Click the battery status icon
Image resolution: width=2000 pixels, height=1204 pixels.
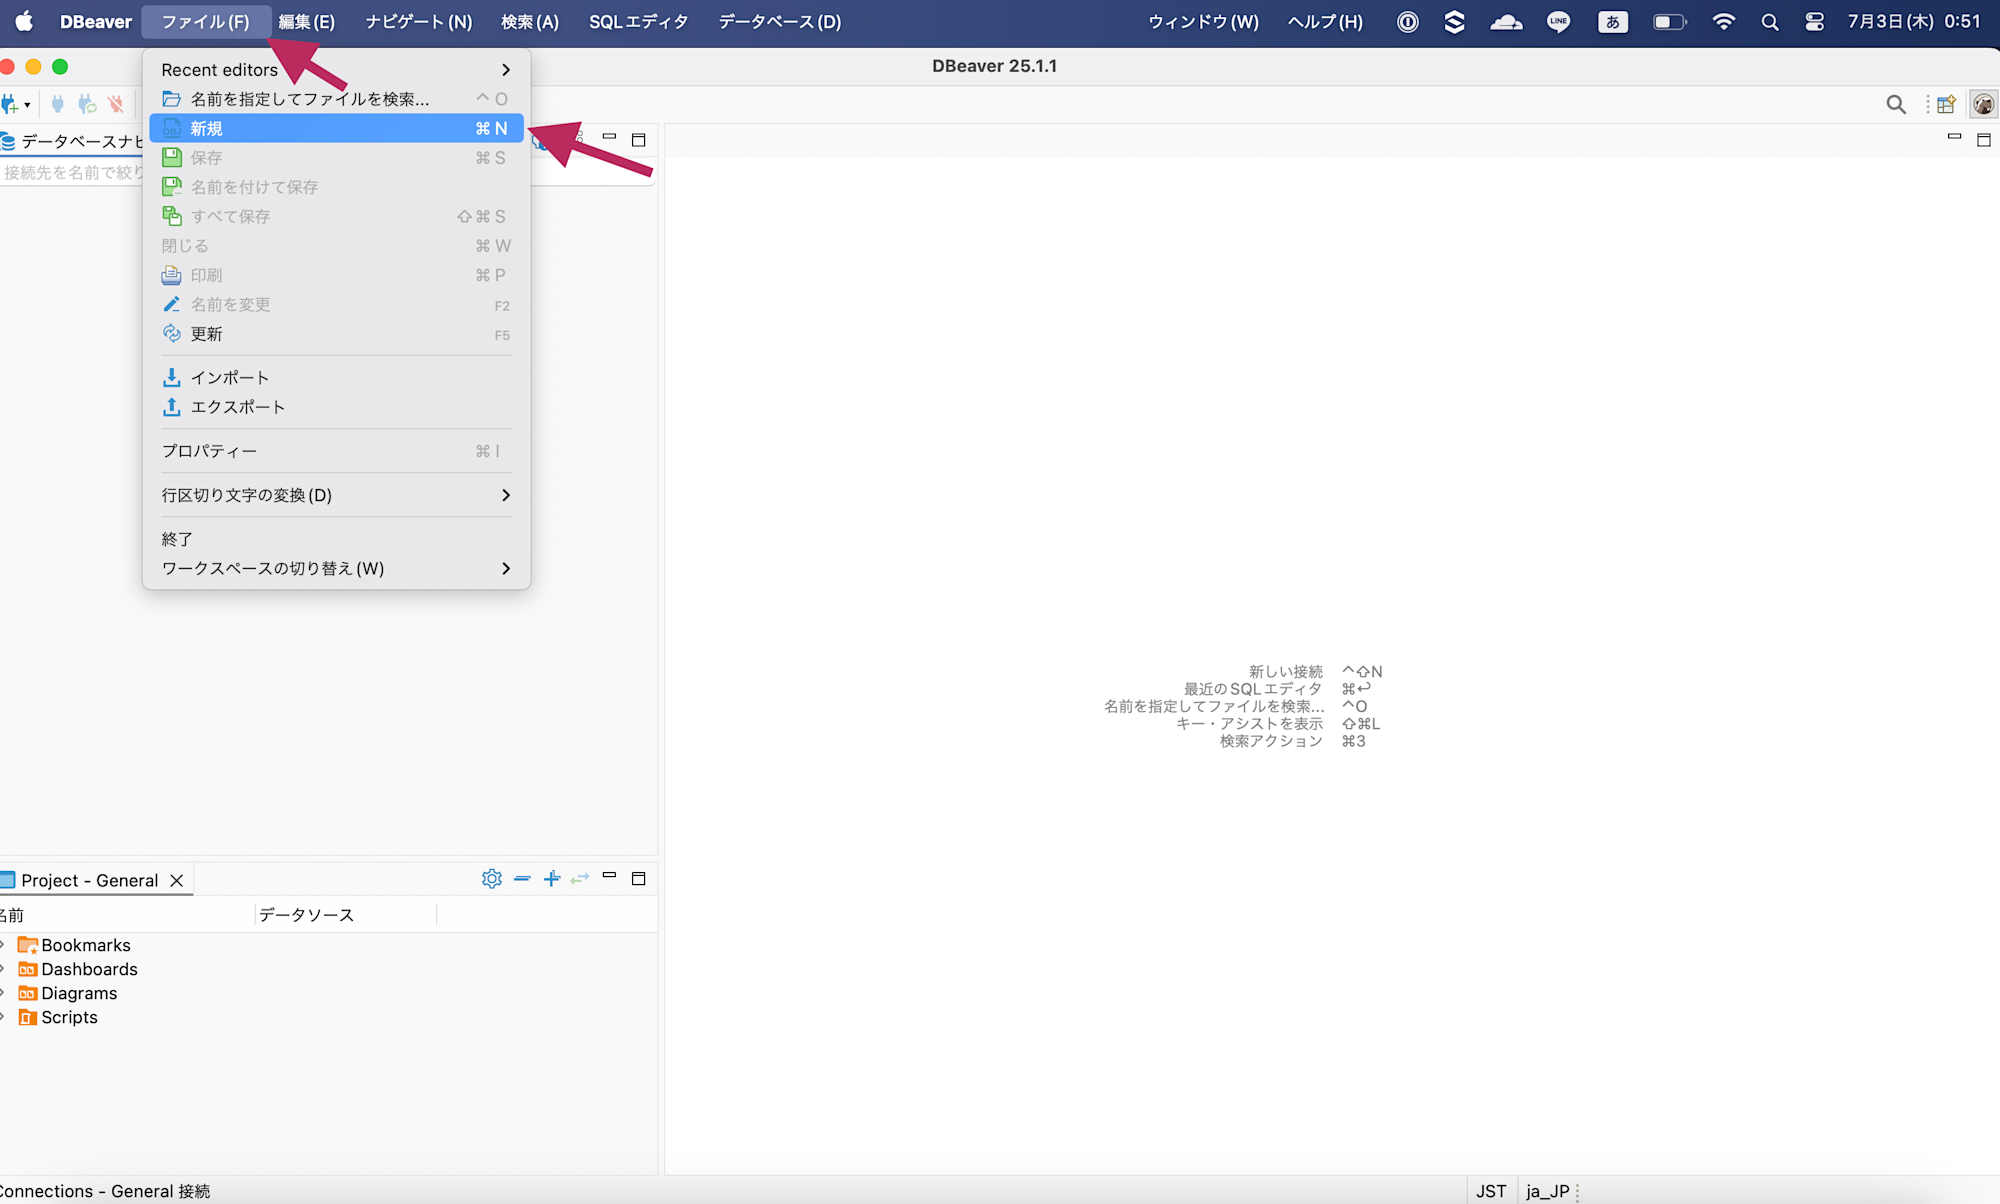coord(1669,21)
